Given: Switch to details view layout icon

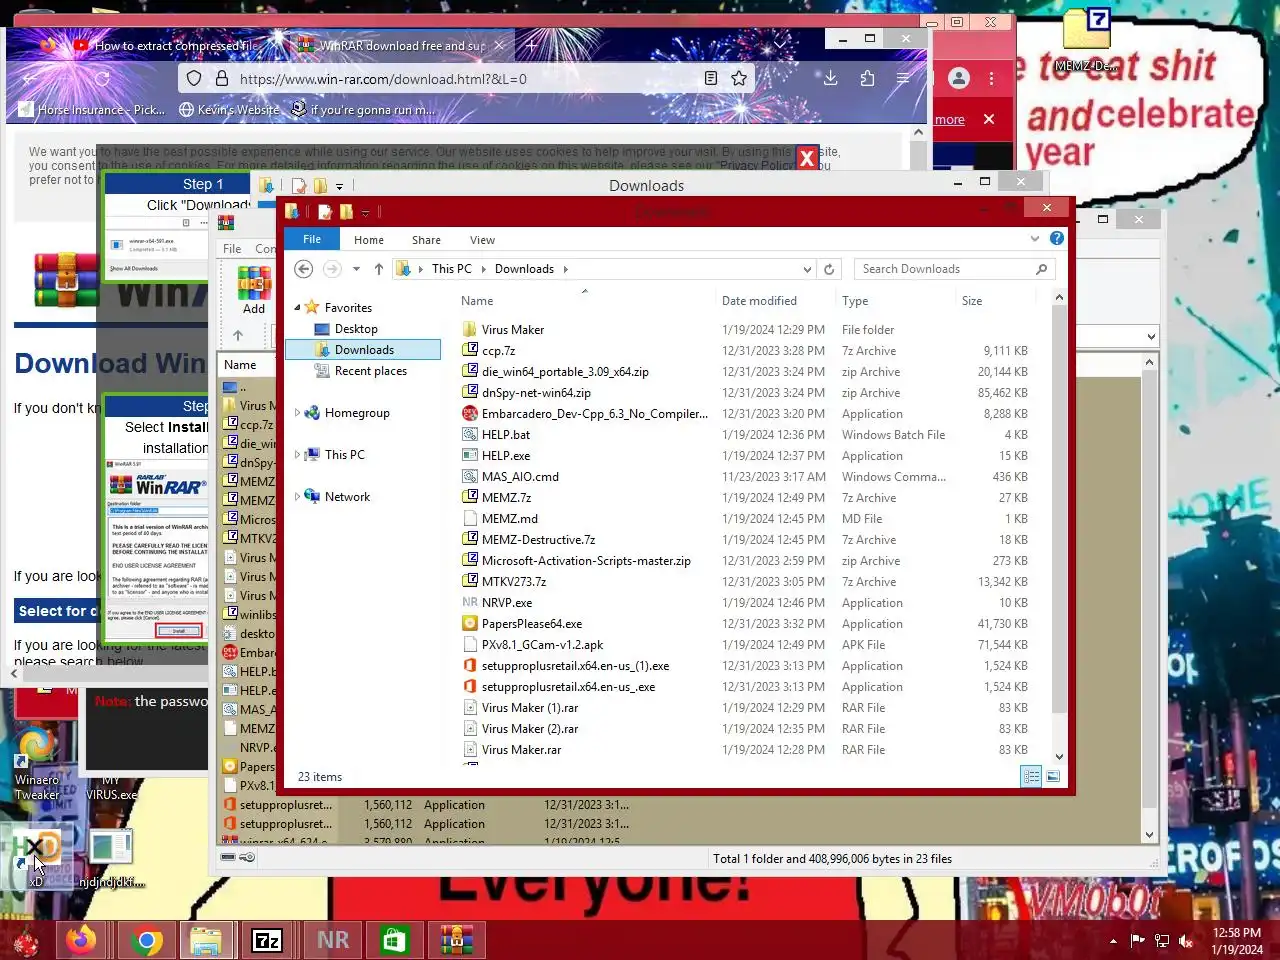Looking at the screenshot, I should pos(1031,776).
